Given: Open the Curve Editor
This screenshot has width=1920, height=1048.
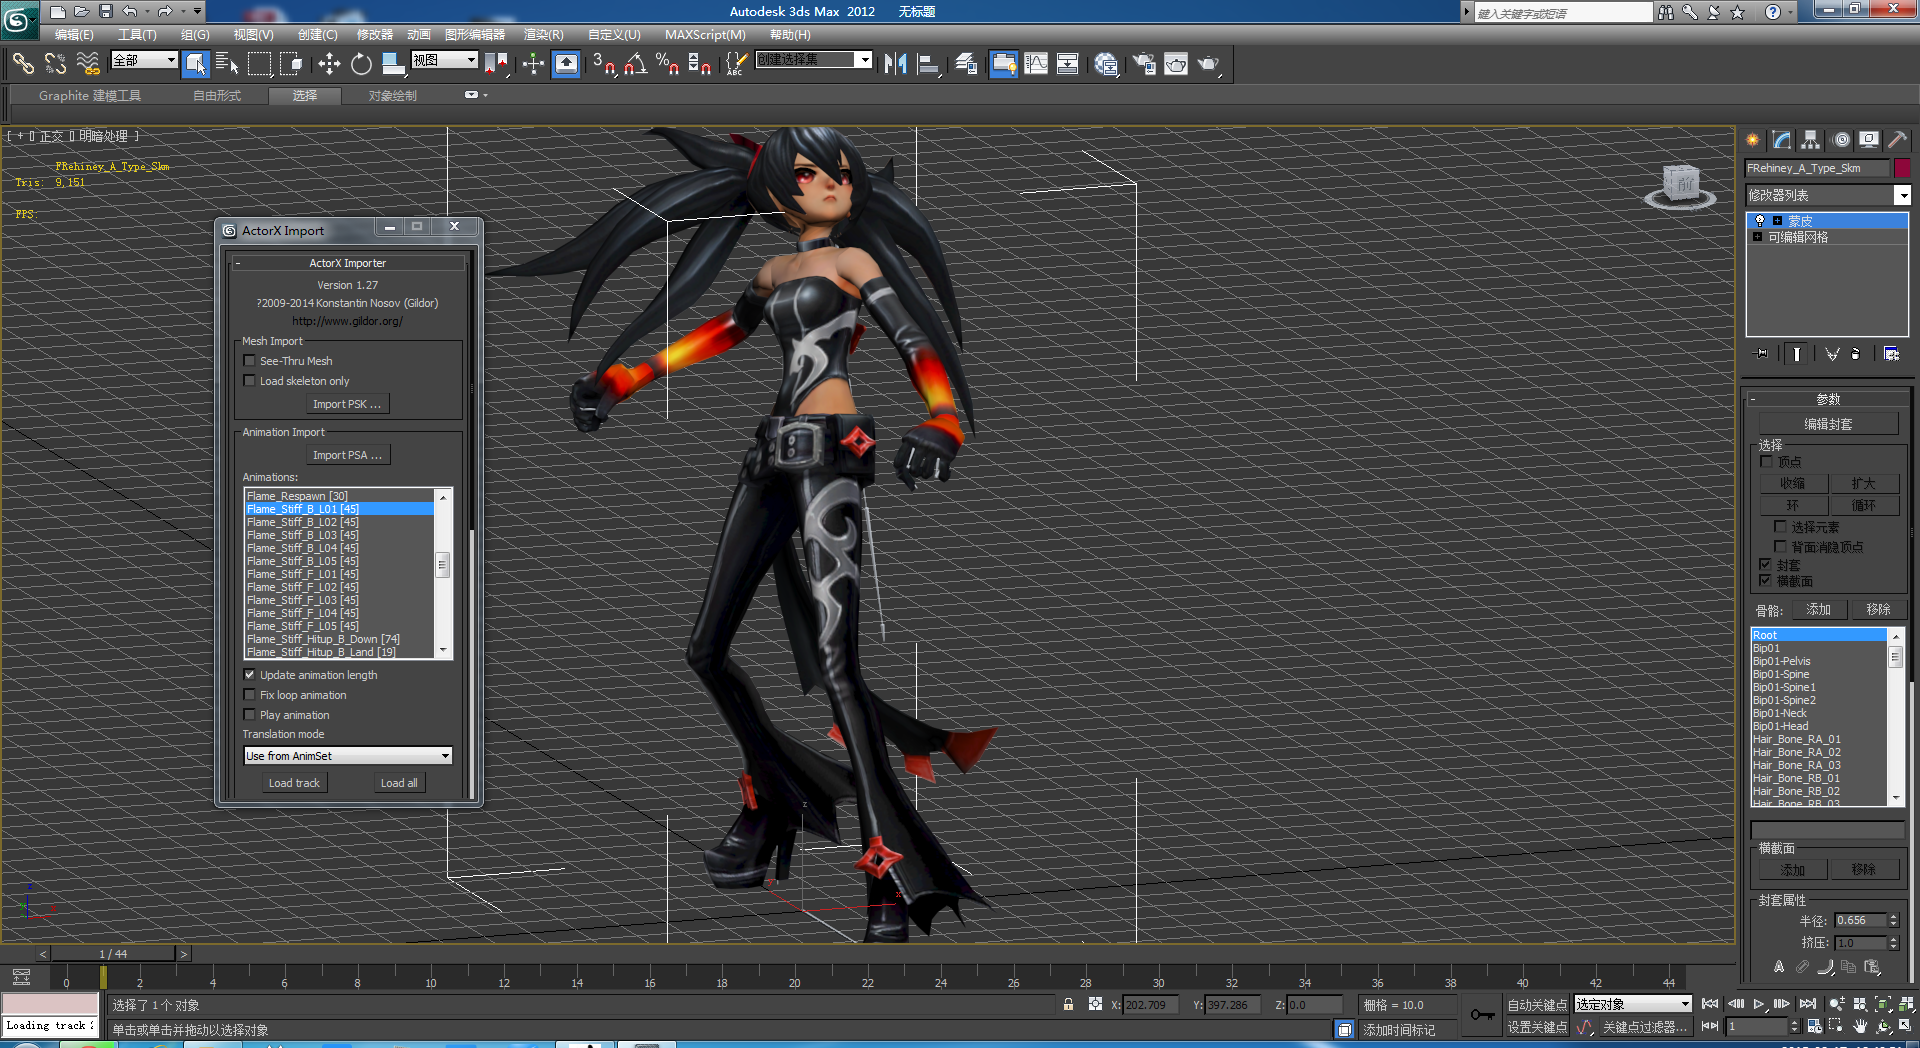Looking at the screenshot, I should click(1036, 64).
